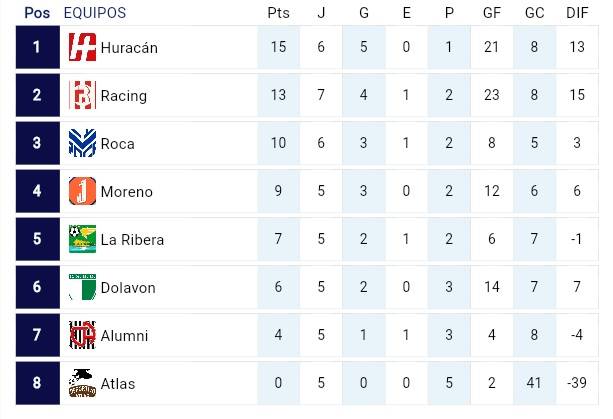Viewport: 613px width, 419px height.
Task: Select the Roca team badge
Action: click(x=82, y=144)
